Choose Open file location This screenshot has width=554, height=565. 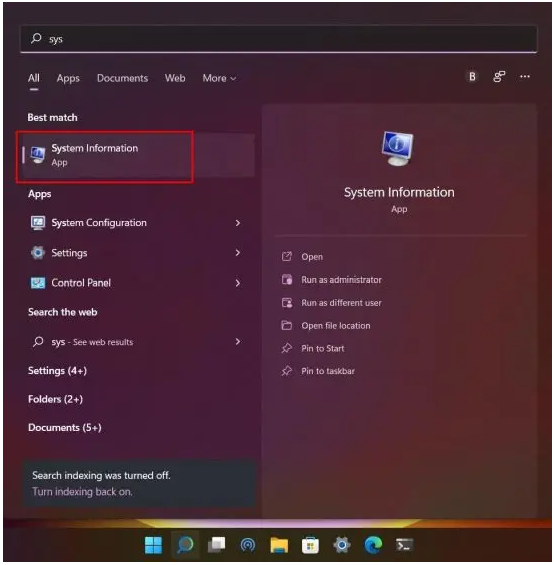pyautogui.click(x=336, y=326)
